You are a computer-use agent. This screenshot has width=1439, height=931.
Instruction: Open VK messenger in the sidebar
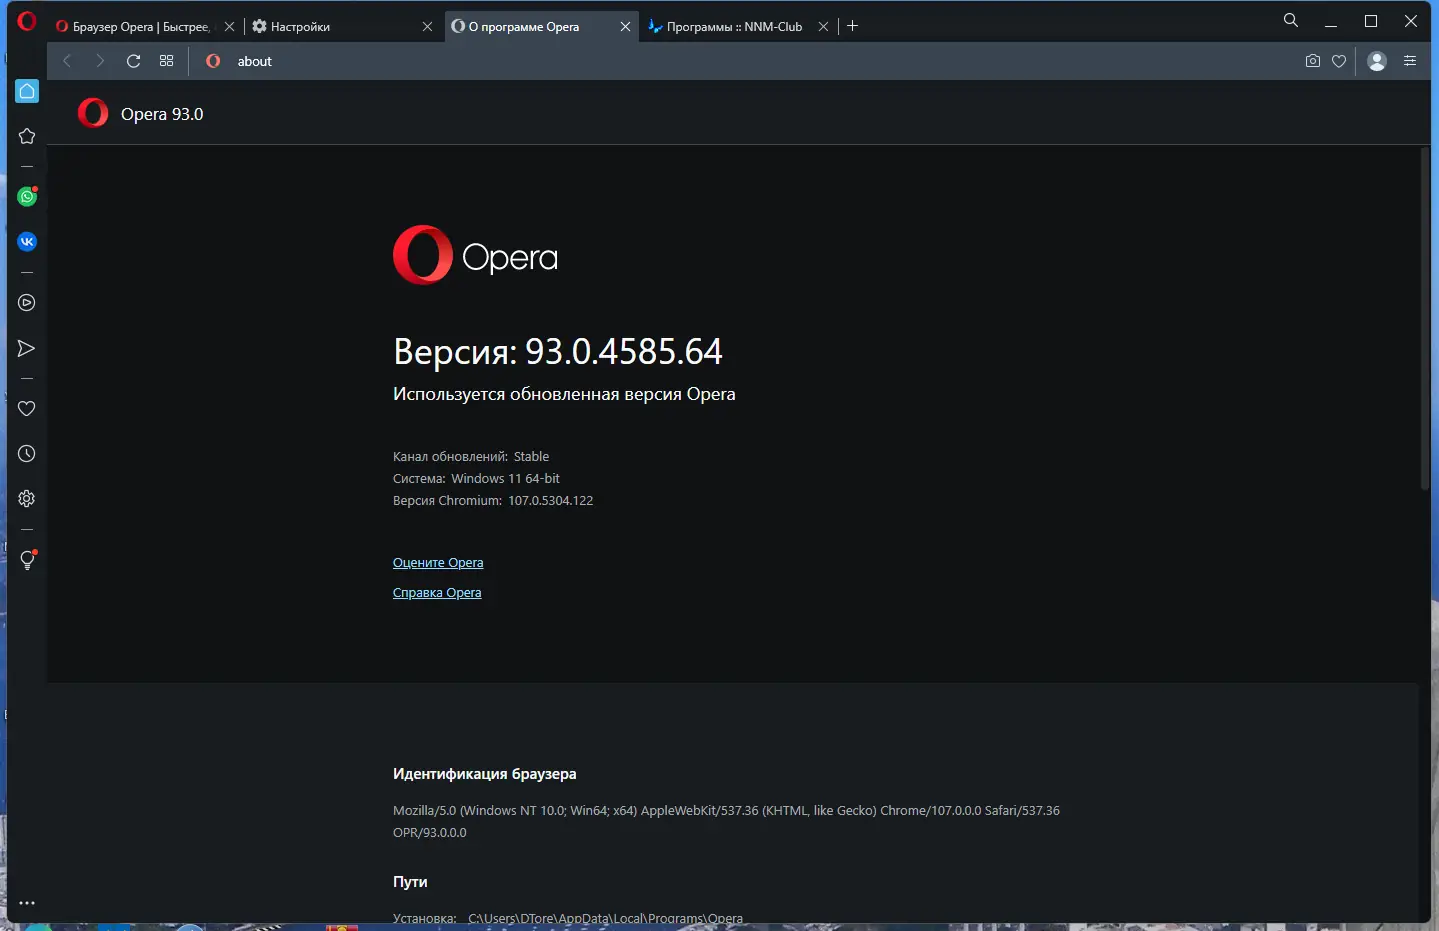coord(27,241)
